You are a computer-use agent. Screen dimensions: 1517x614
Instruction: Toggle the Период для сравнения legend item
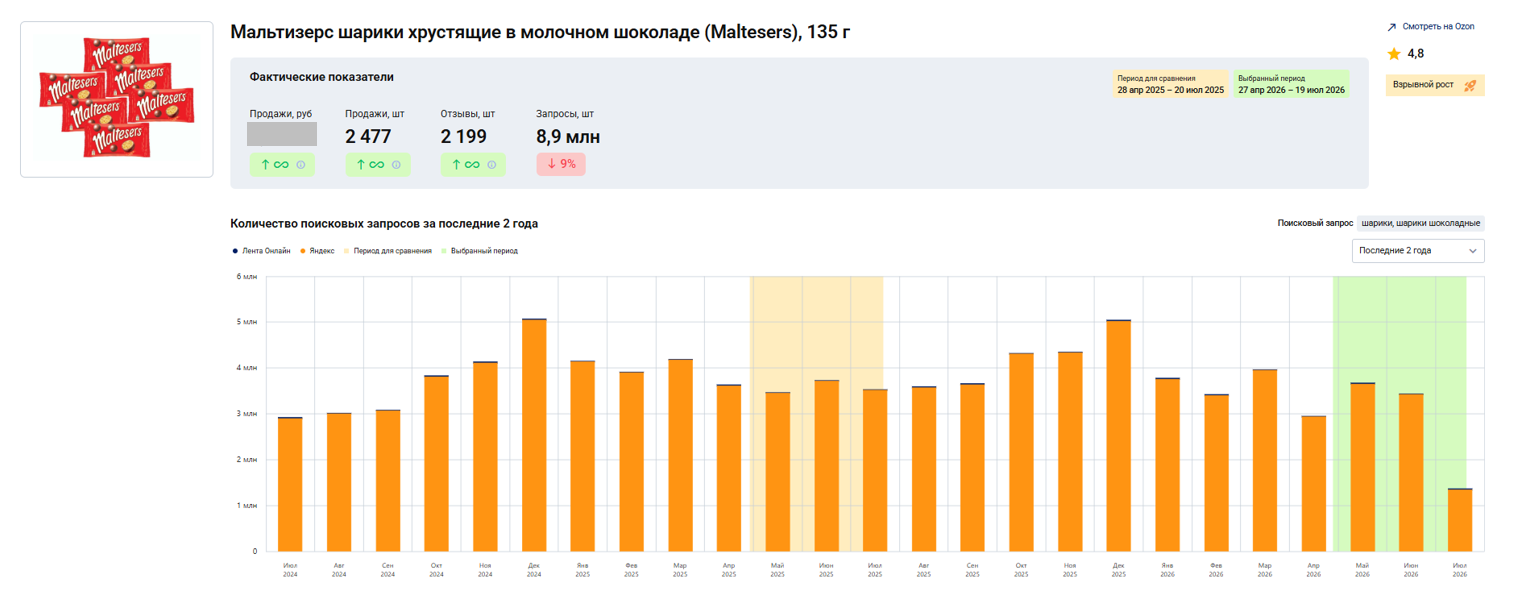point(387,251)
